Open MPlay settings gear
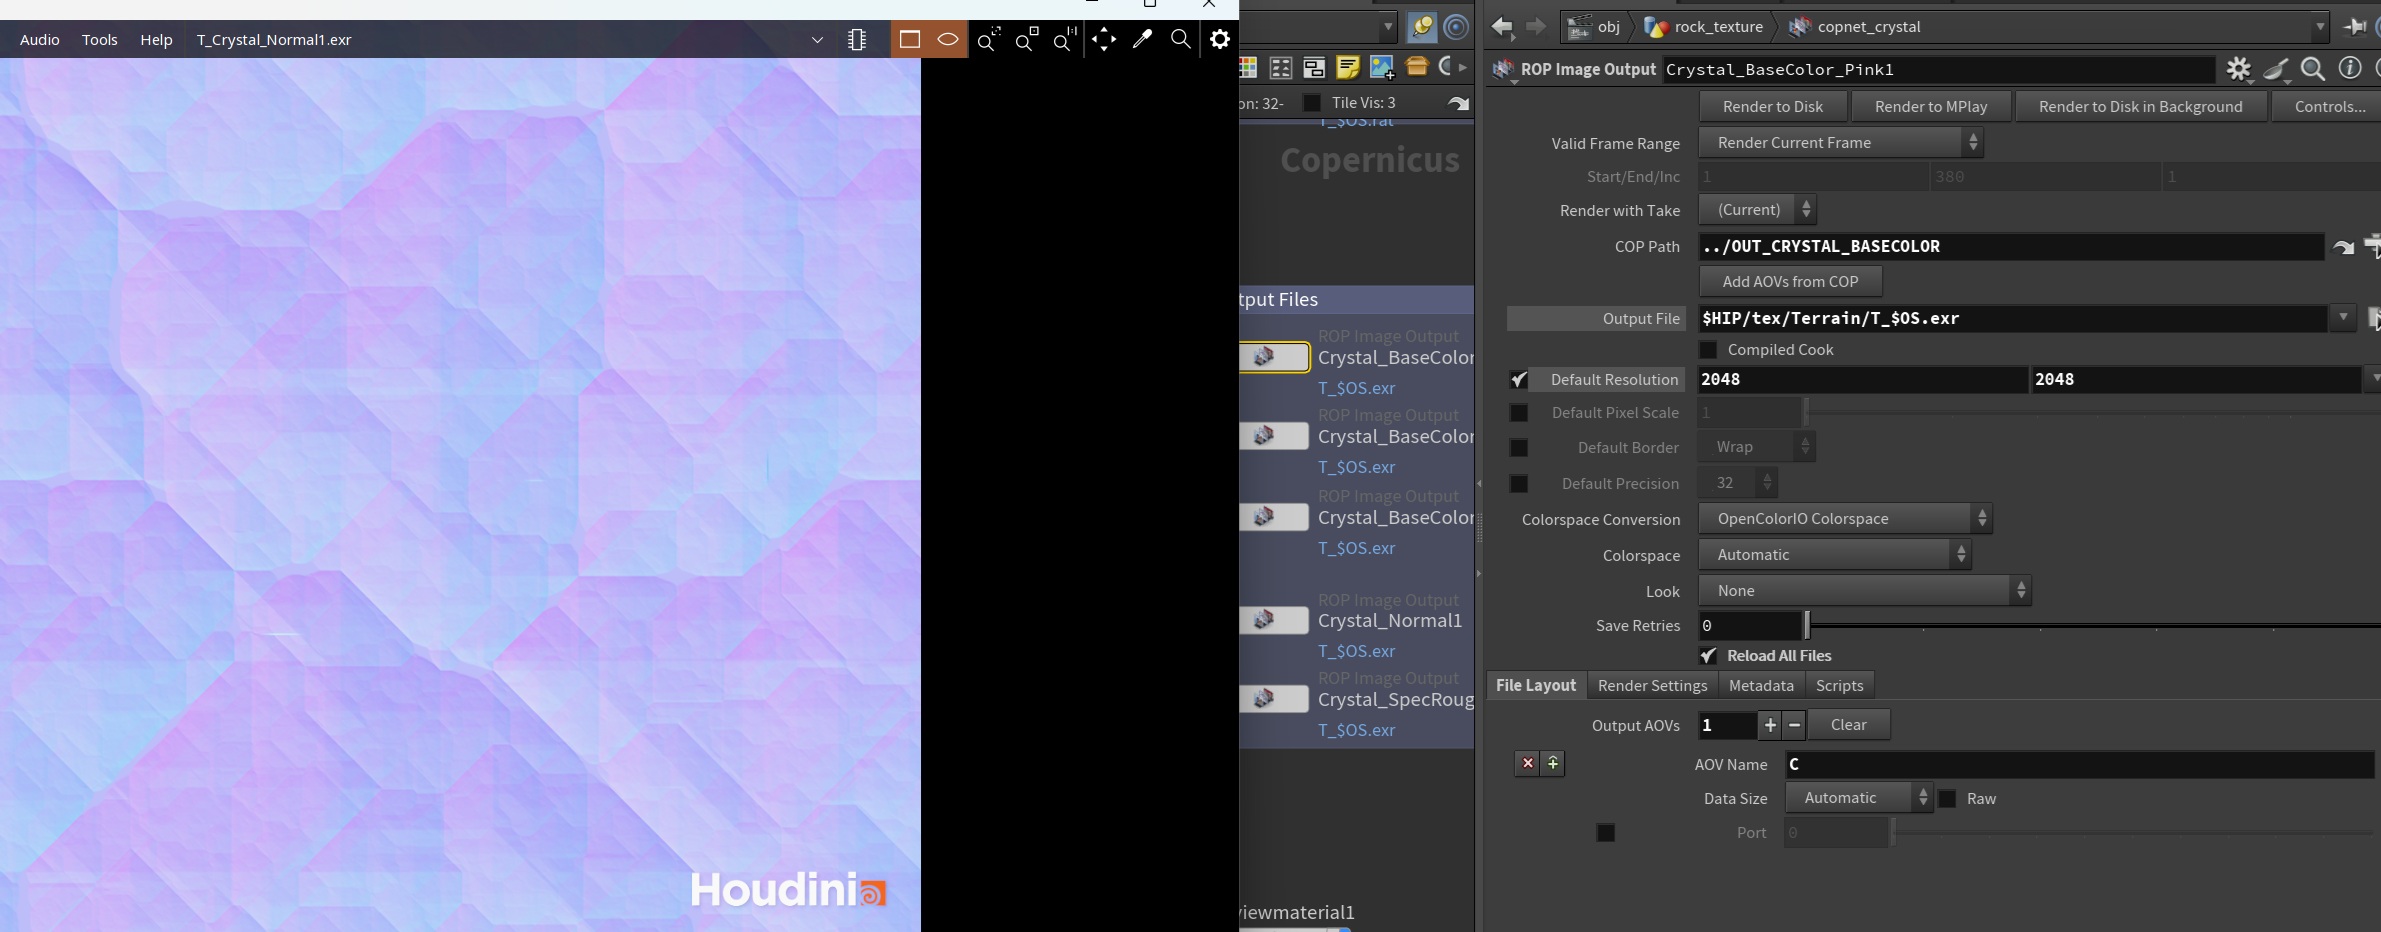Screen dimensions: 2381x932 coord(1220,39)
